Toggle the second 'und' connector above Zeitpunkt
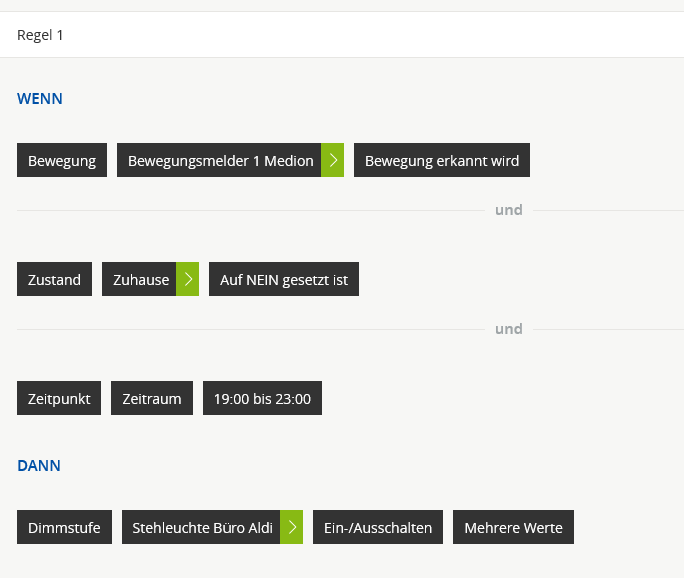This screenshot has width=684, height=578. [508, 329]
